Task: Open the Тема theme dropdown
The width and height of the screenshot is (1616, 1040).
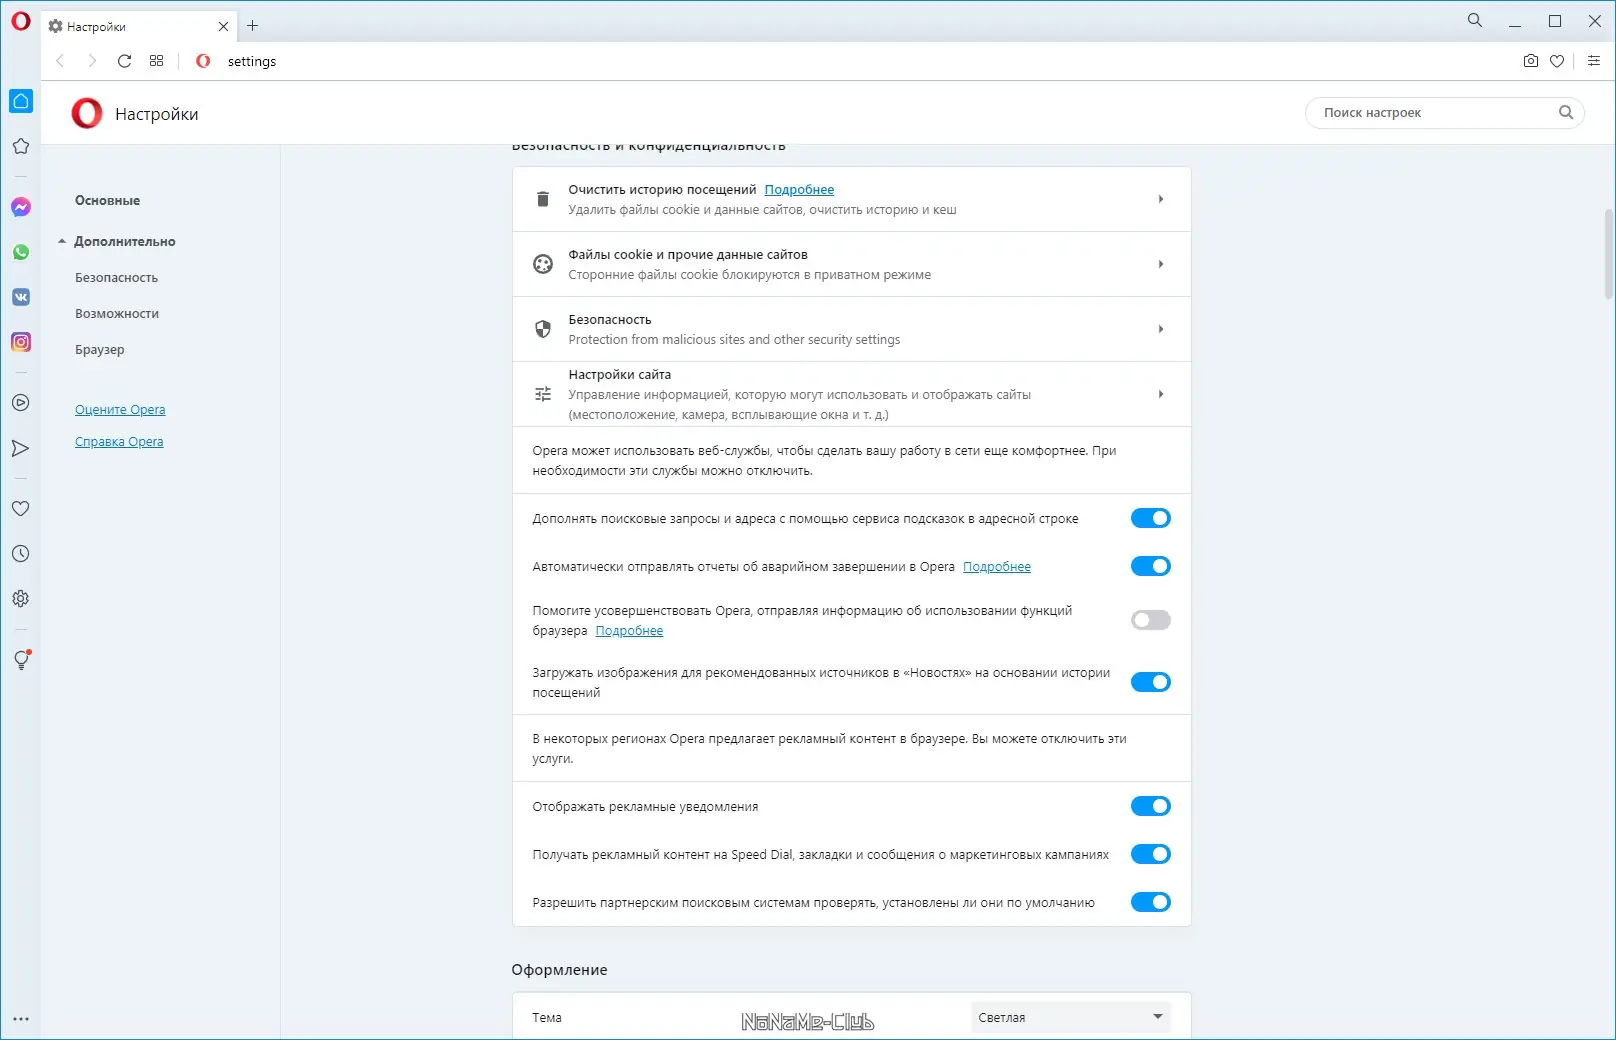Action: pyautogui.click(x=1070, y=1017)
